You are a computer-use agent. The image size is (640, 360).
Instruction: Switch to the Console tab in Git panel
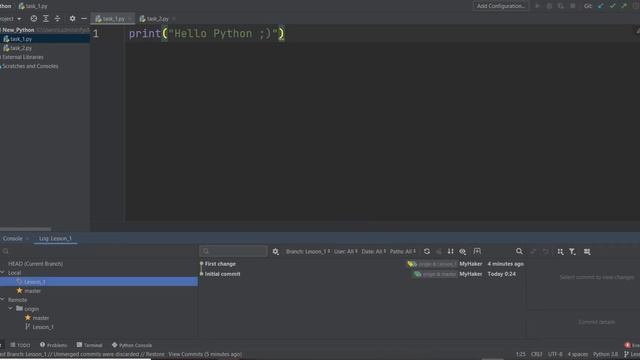[13, 238]
